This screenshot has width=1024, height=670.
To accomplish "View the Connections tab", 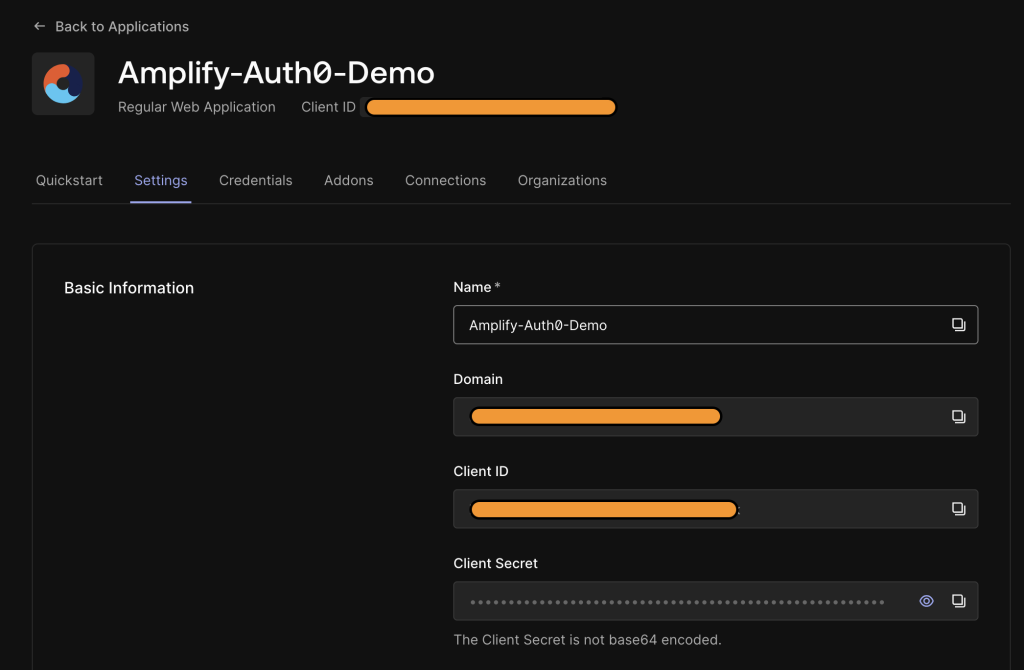I will tap(445, 180).
